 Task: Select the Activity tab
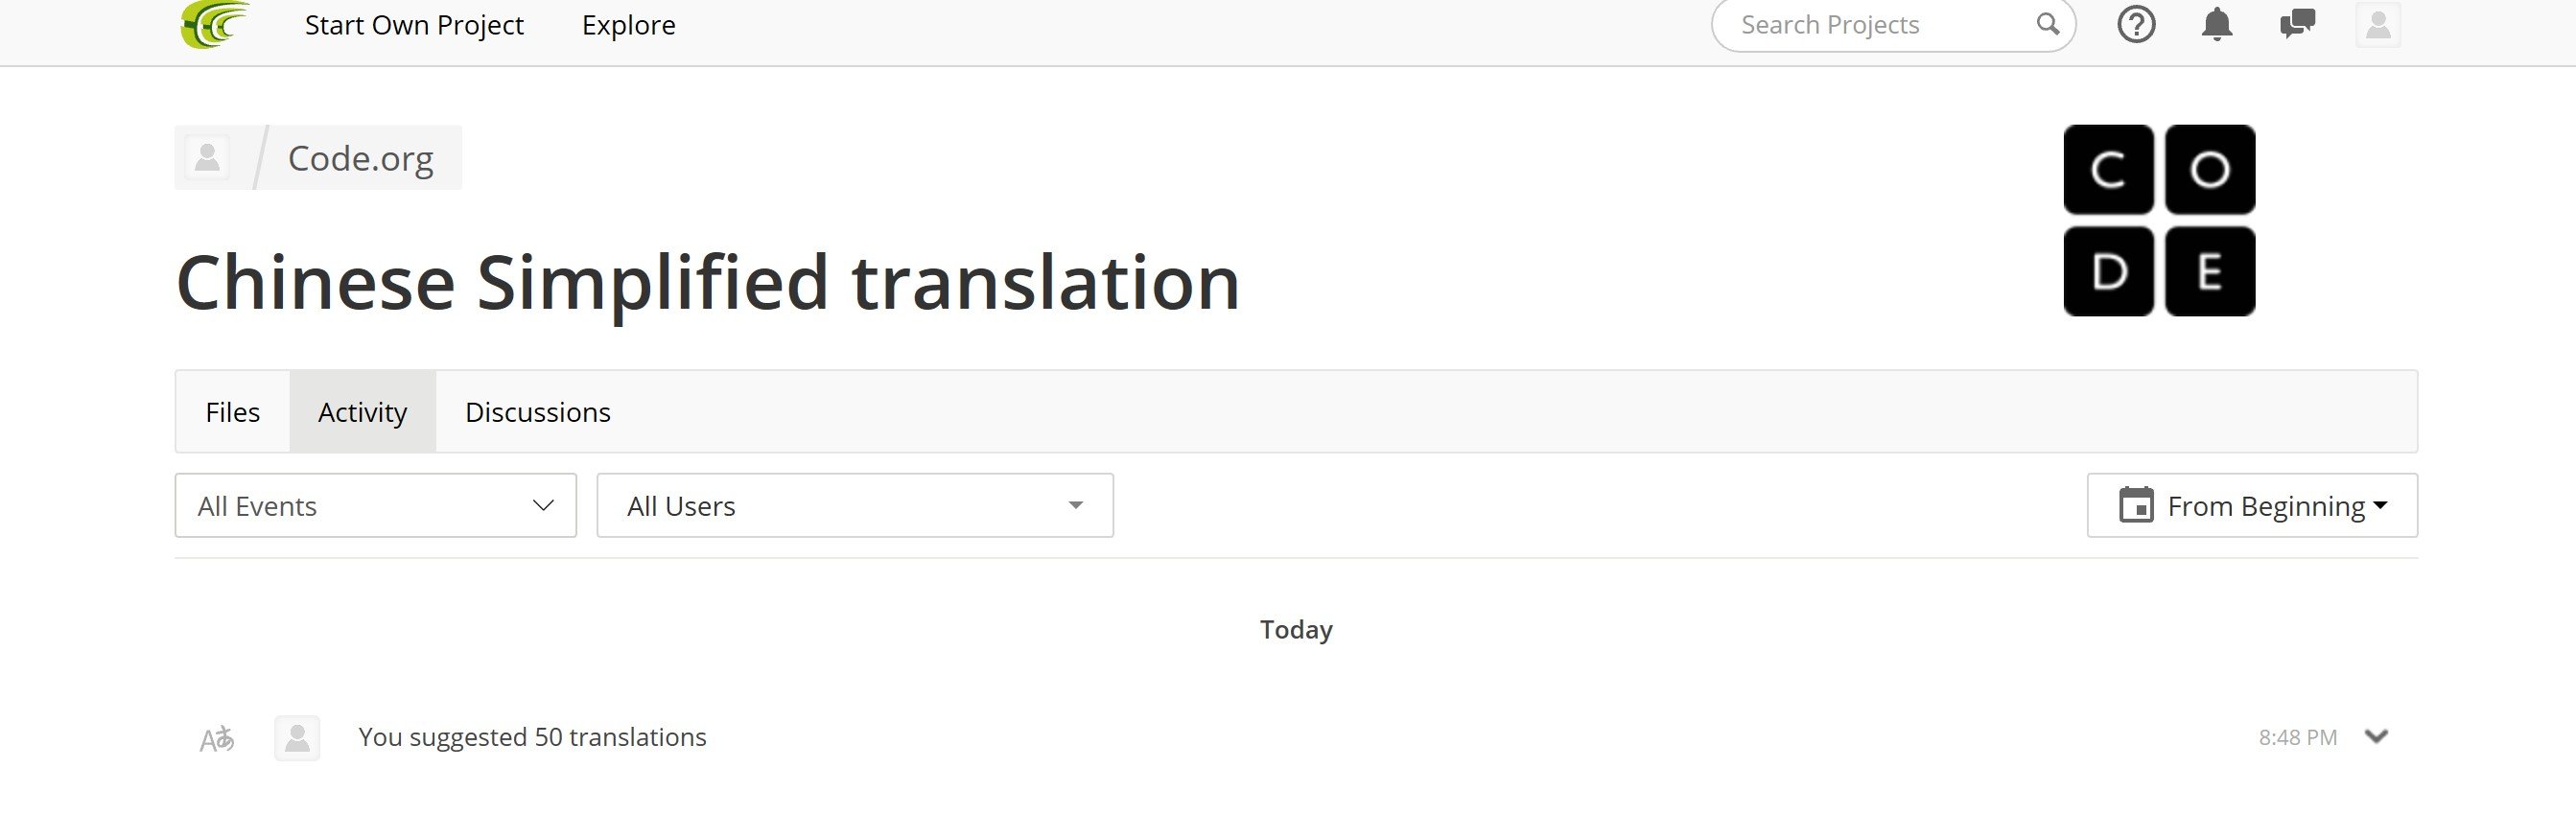(x=362, y=412)
